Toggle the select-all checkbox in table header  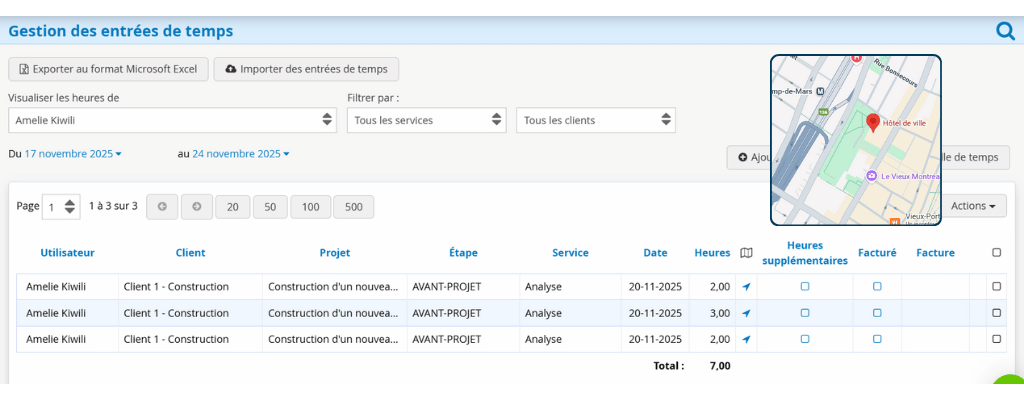(997, 252)
